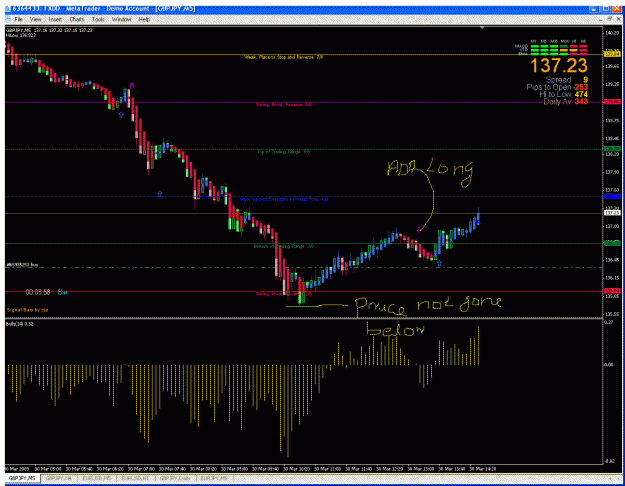Click the 30 Mar 14:20 time axis label
This screenshot has width=625, height=486.
pos(483,469)
